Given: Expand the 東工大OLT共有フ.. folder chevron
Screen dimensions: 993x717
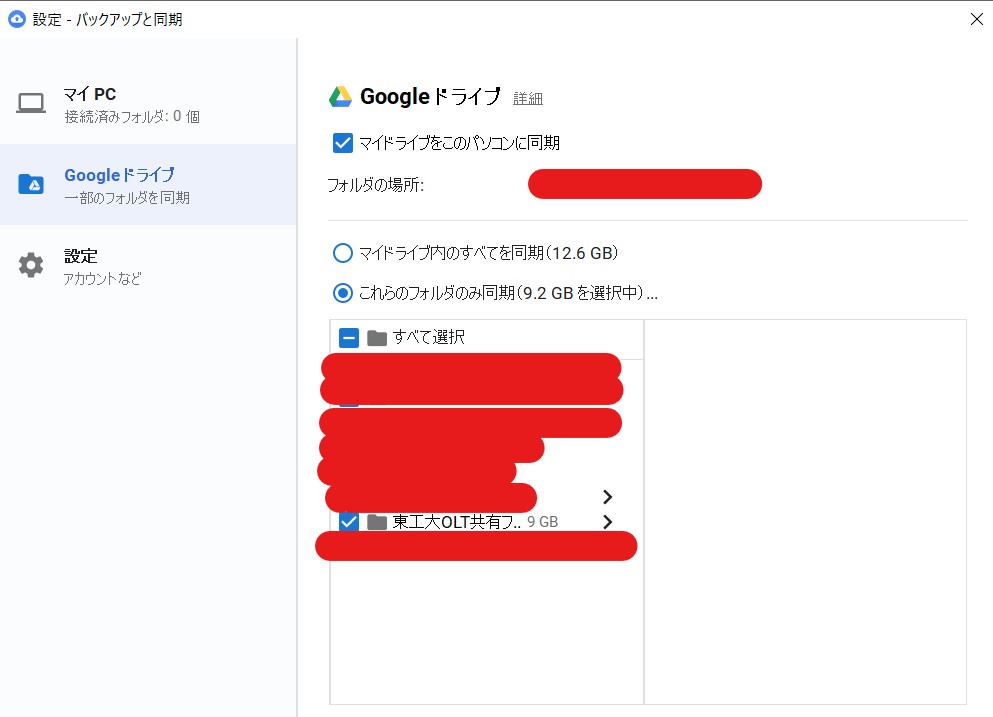Looking at the screenshot, I should point(607,522).
